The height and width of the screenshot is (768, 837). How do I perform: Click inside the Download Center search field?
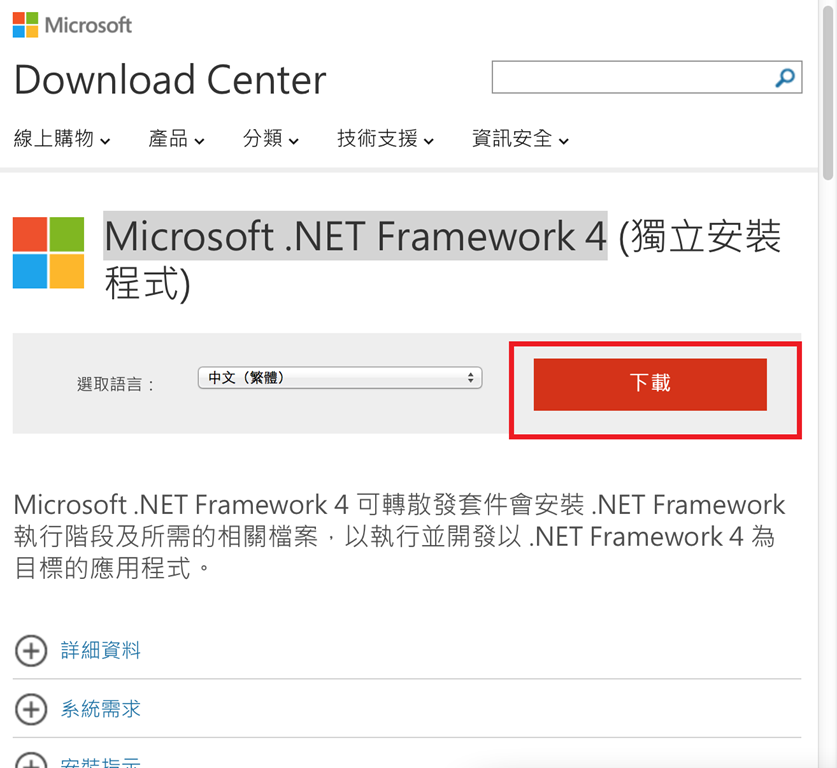633,77
